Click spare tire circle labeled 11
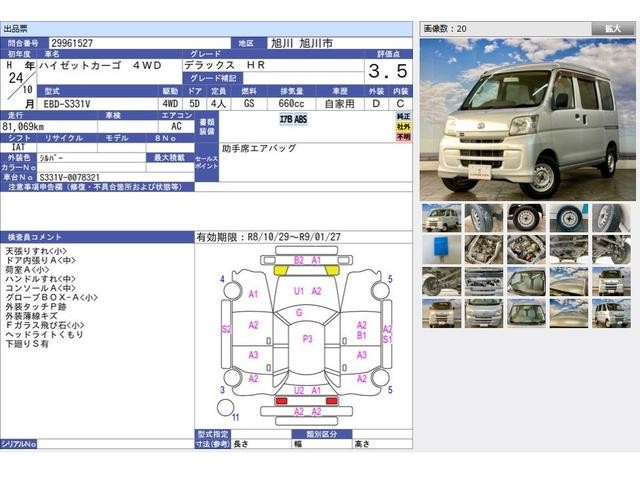 tap(225, 407)
